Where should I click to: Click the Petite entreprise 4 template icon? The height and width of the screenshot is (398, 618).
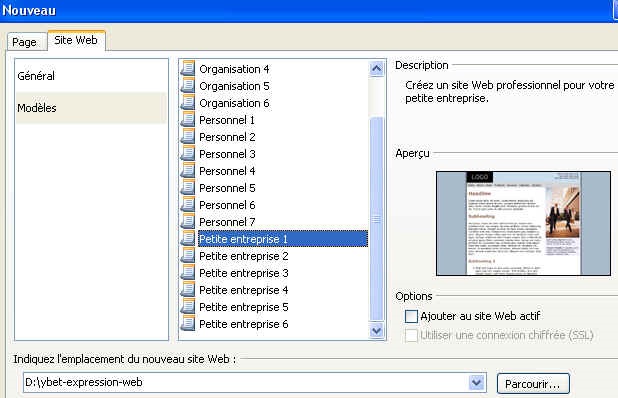pos(188,290)
